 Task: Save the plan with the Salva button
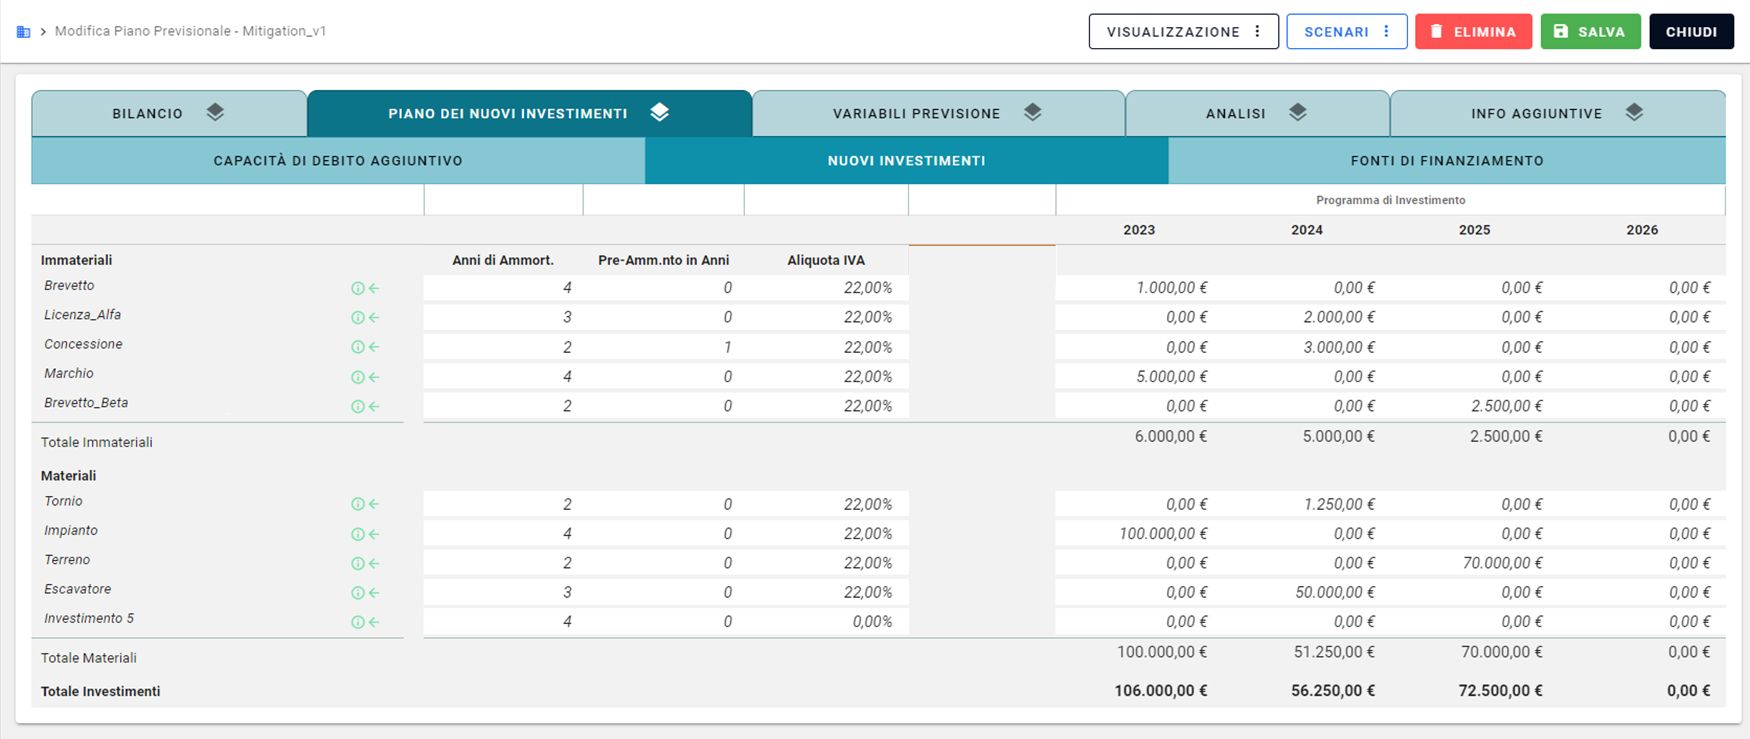pos(1590,31)
